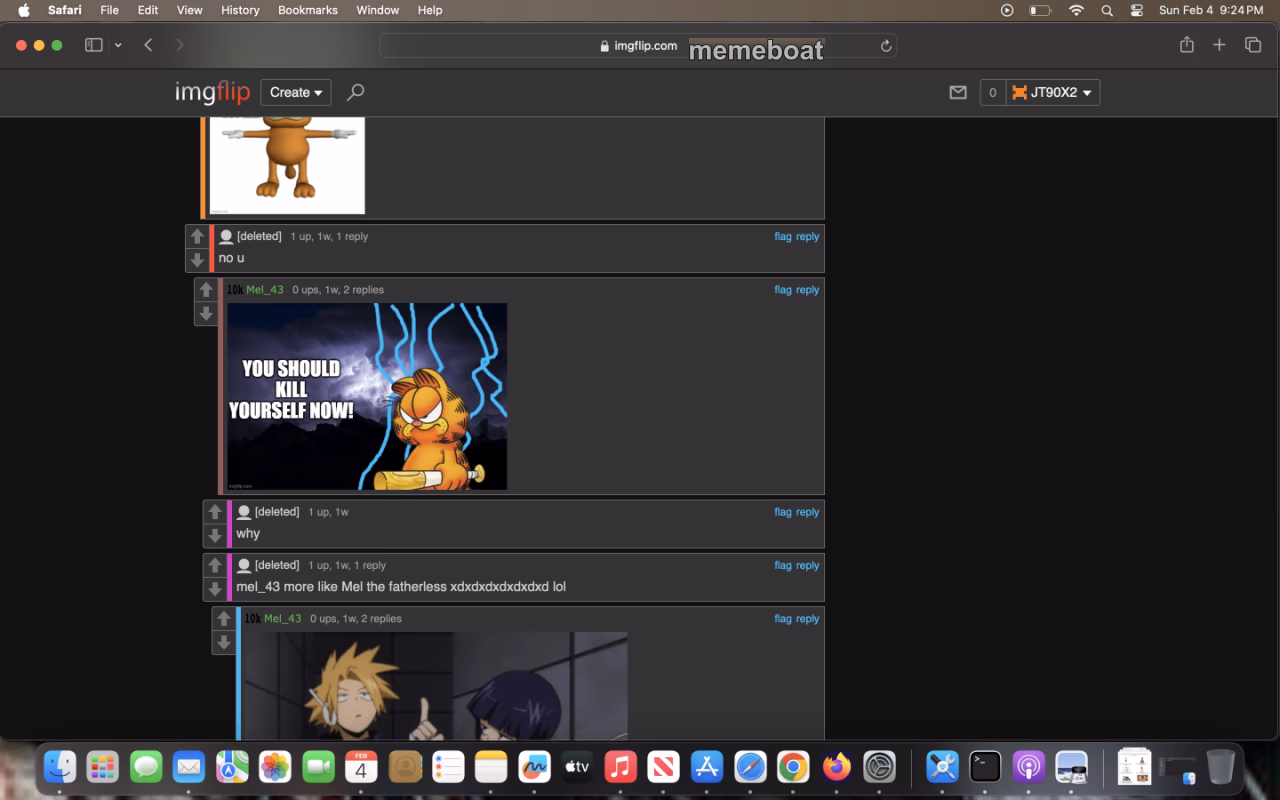Open imgflip search with the magnifier icon
The width and height of the screenshot is (1280, 800).
point(355,92)
